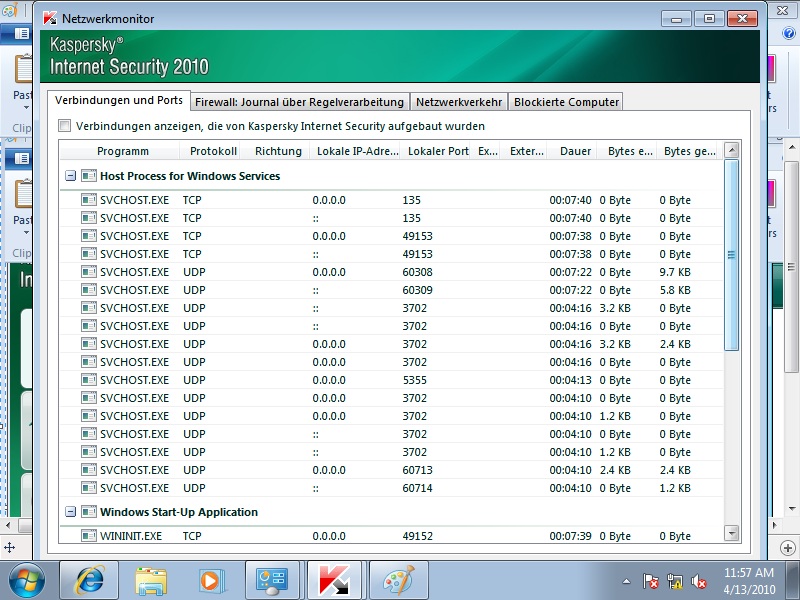Click the Action Center flag tray icon
This screenshot has height=600, width=800.
point(651,581)
